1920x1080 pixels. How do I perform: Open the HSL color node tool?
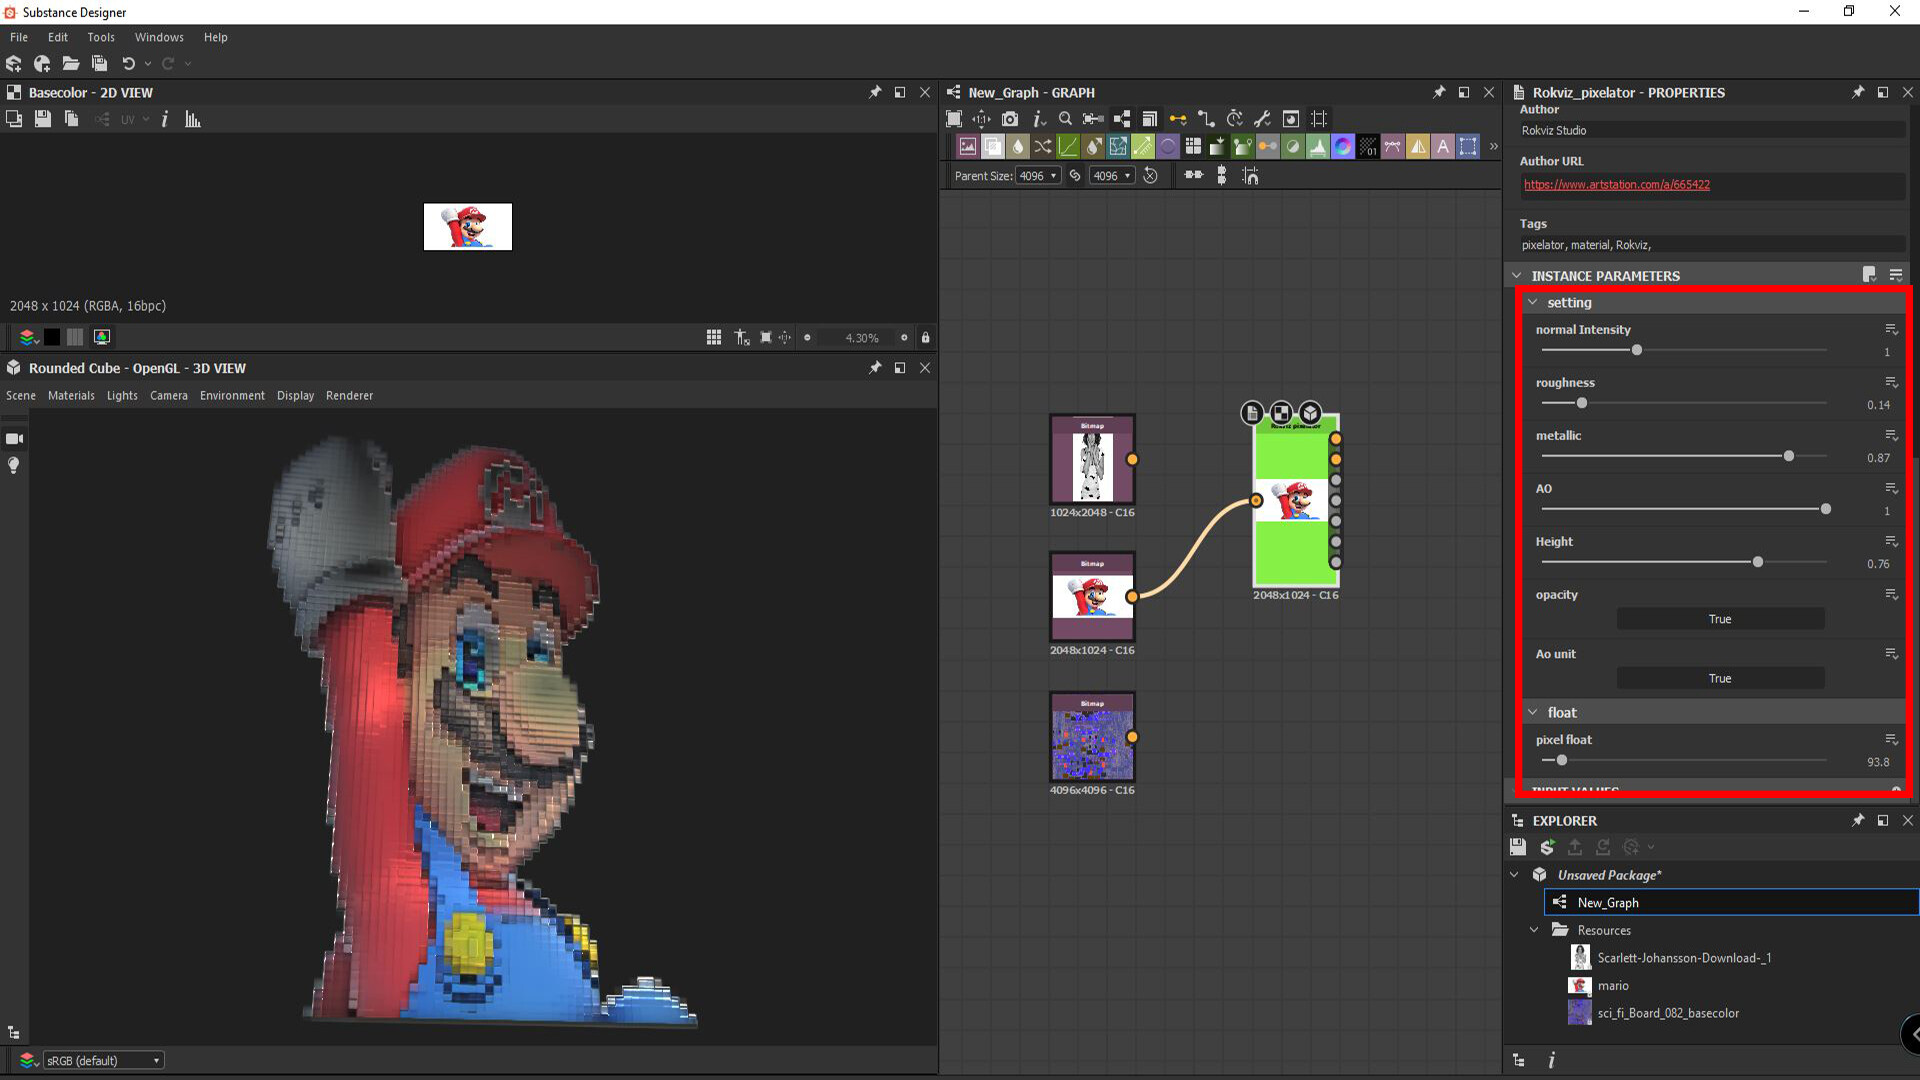click(1344, 146)
